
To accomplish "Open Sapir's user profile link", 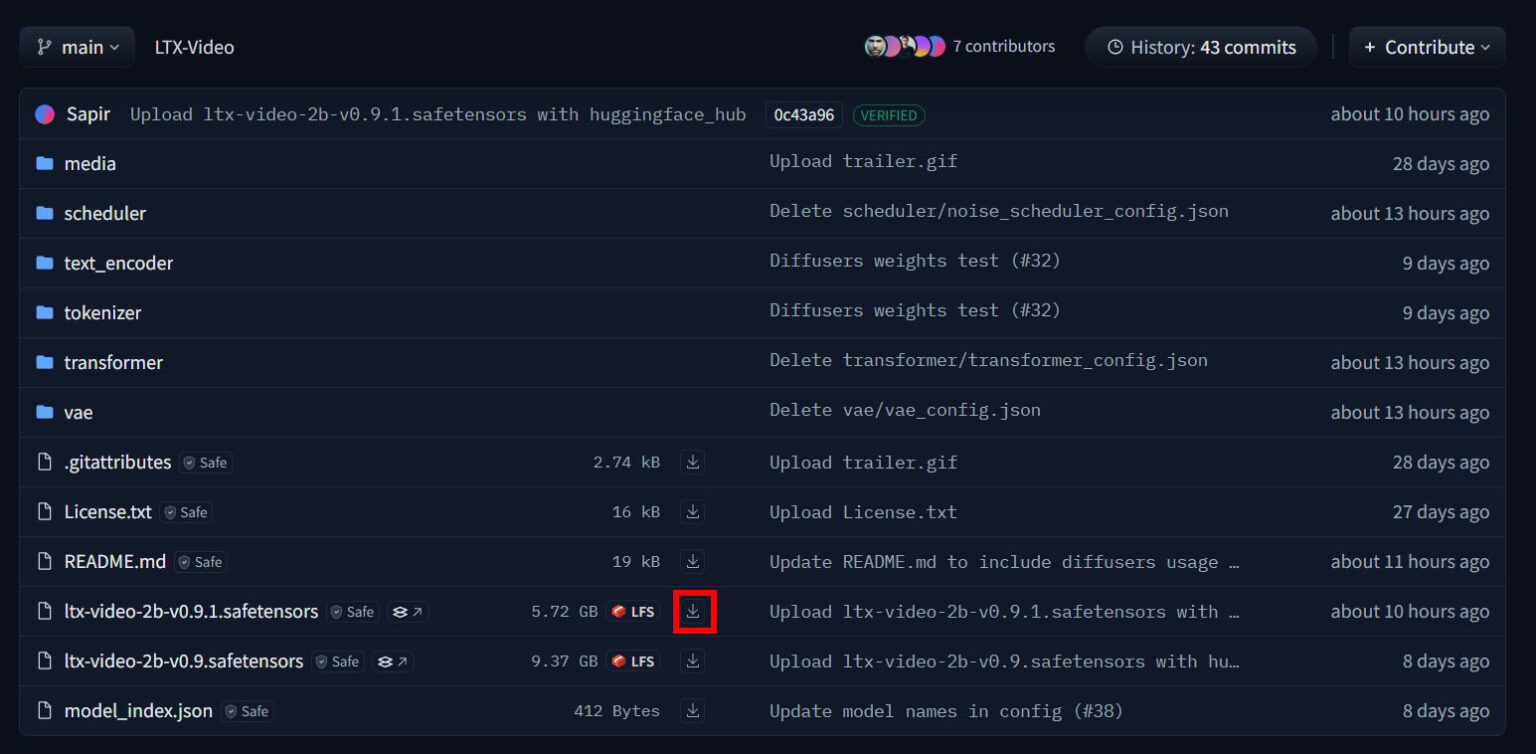I will pyautogui.click(x=88, y=114).
